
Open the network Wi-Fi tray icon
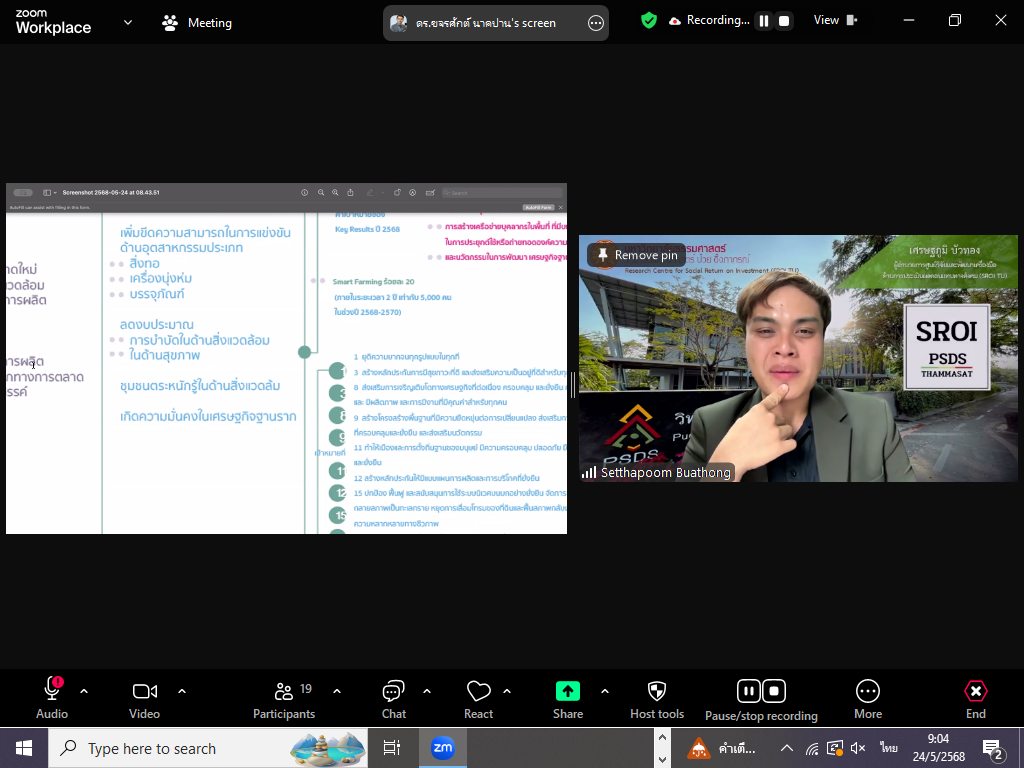(x=812, y=748)
